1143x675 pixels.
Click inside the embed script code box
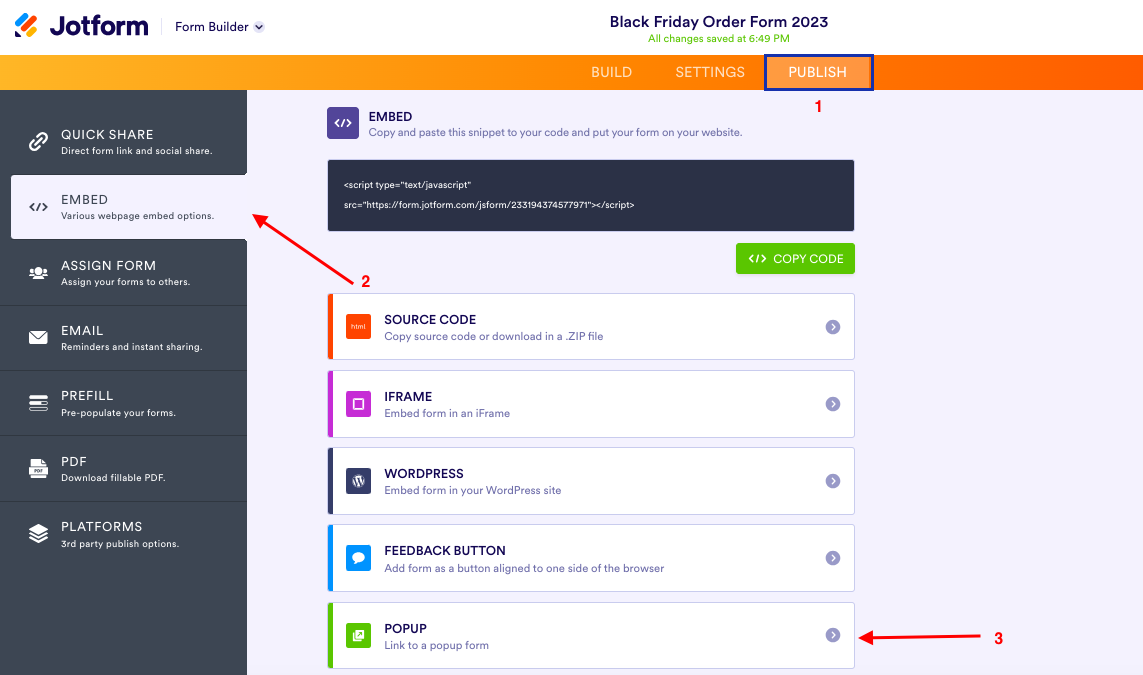(x=590, y=195)
